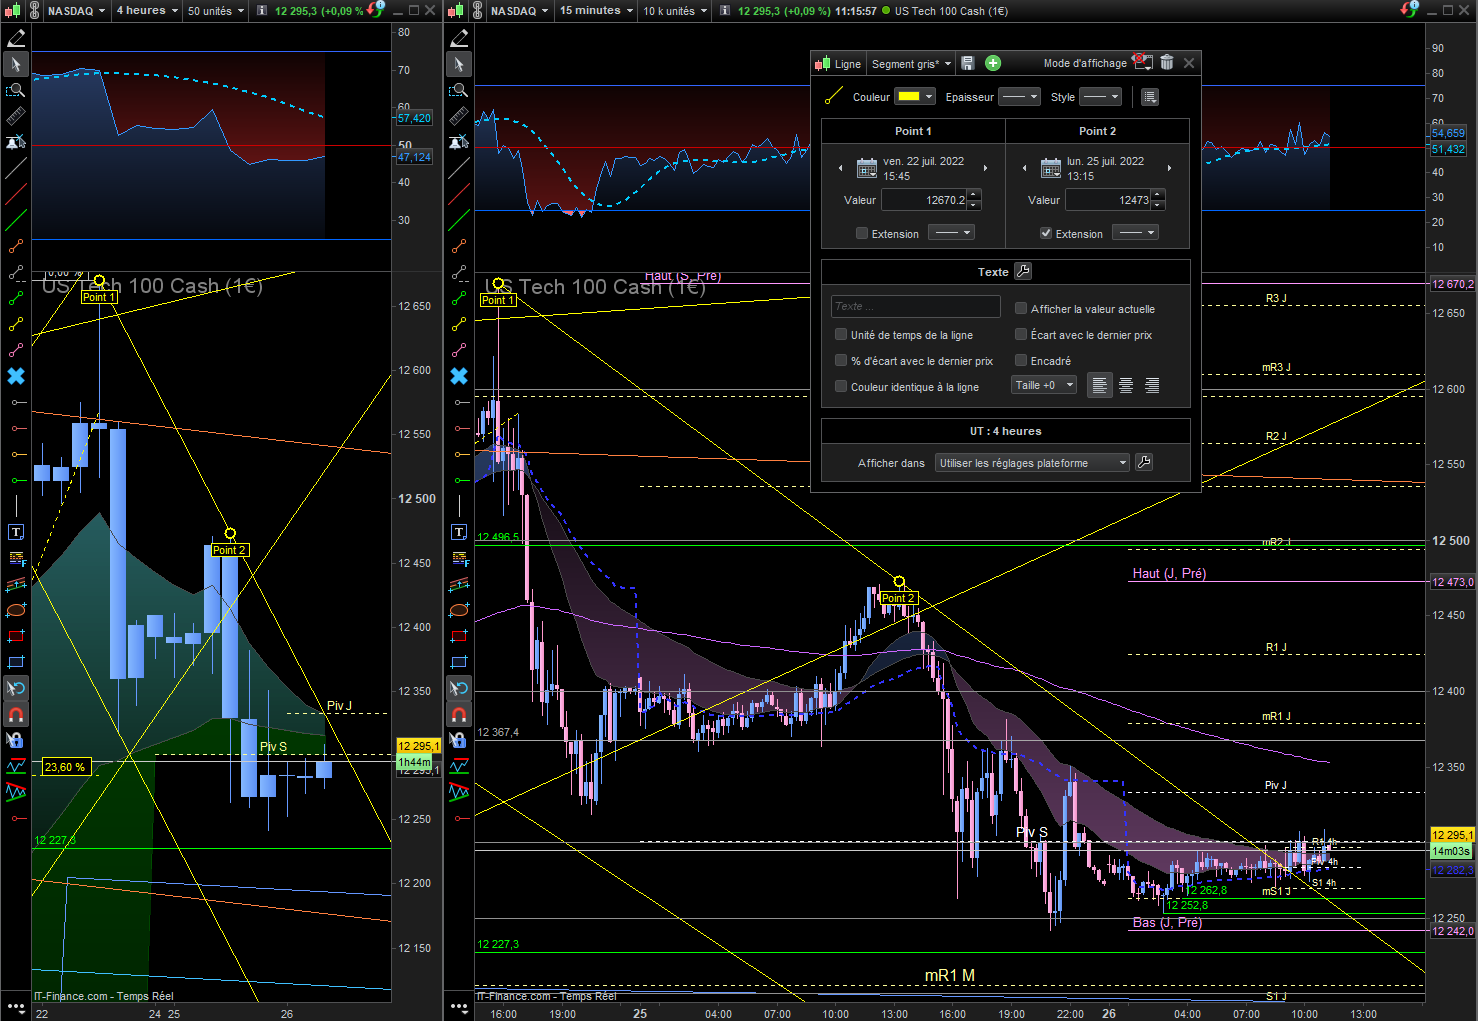Open wrench settings beside Afficher dans
The width and height of the screenshot is (1478, 1021).
coord(1144,462)
